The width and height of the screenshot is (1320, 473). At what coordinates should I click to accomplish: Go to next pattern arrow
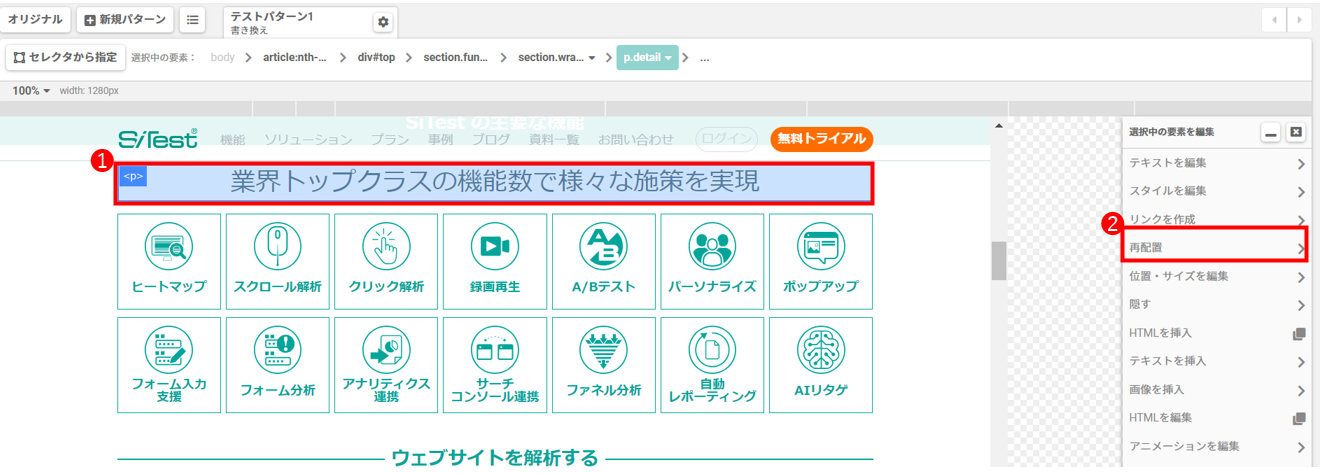[x=1300, y=20]
